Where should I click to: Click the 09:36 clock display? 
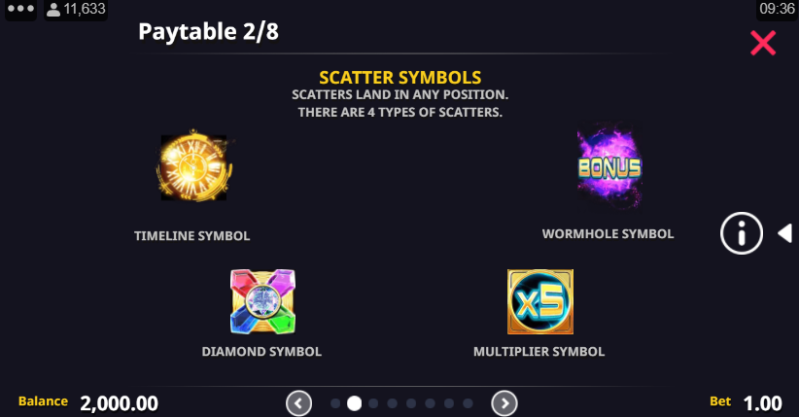(777, 9)
